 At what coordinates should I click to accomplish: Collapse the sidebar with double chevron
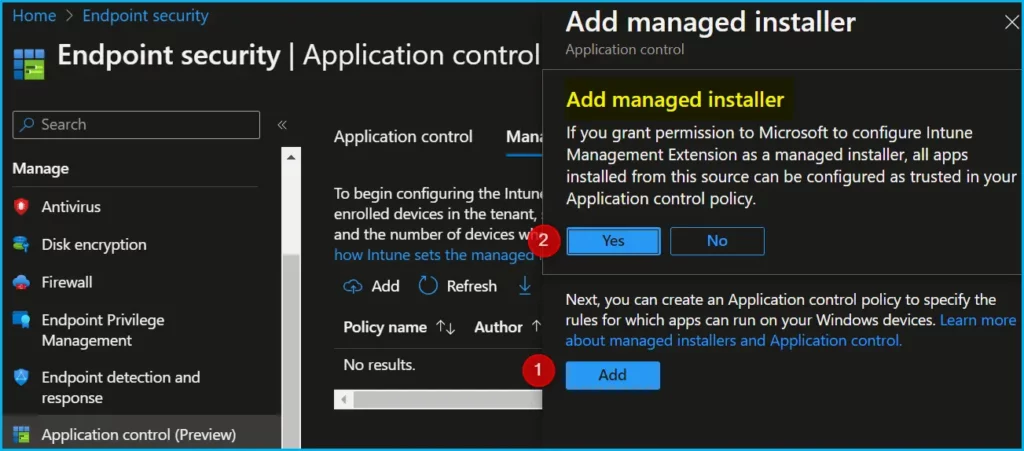click(282, 125)
